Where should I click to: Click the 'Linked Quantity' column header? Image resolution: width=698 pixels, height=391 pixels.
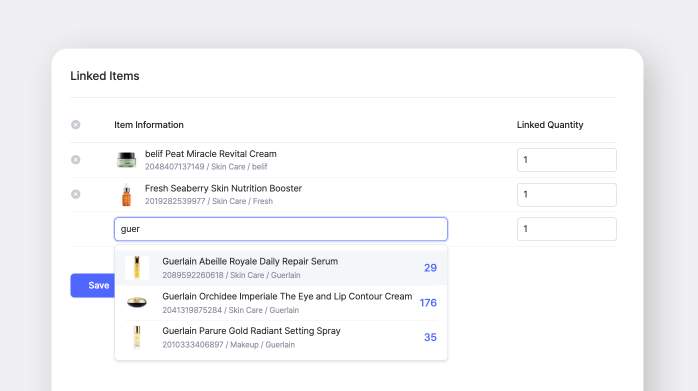550,125
